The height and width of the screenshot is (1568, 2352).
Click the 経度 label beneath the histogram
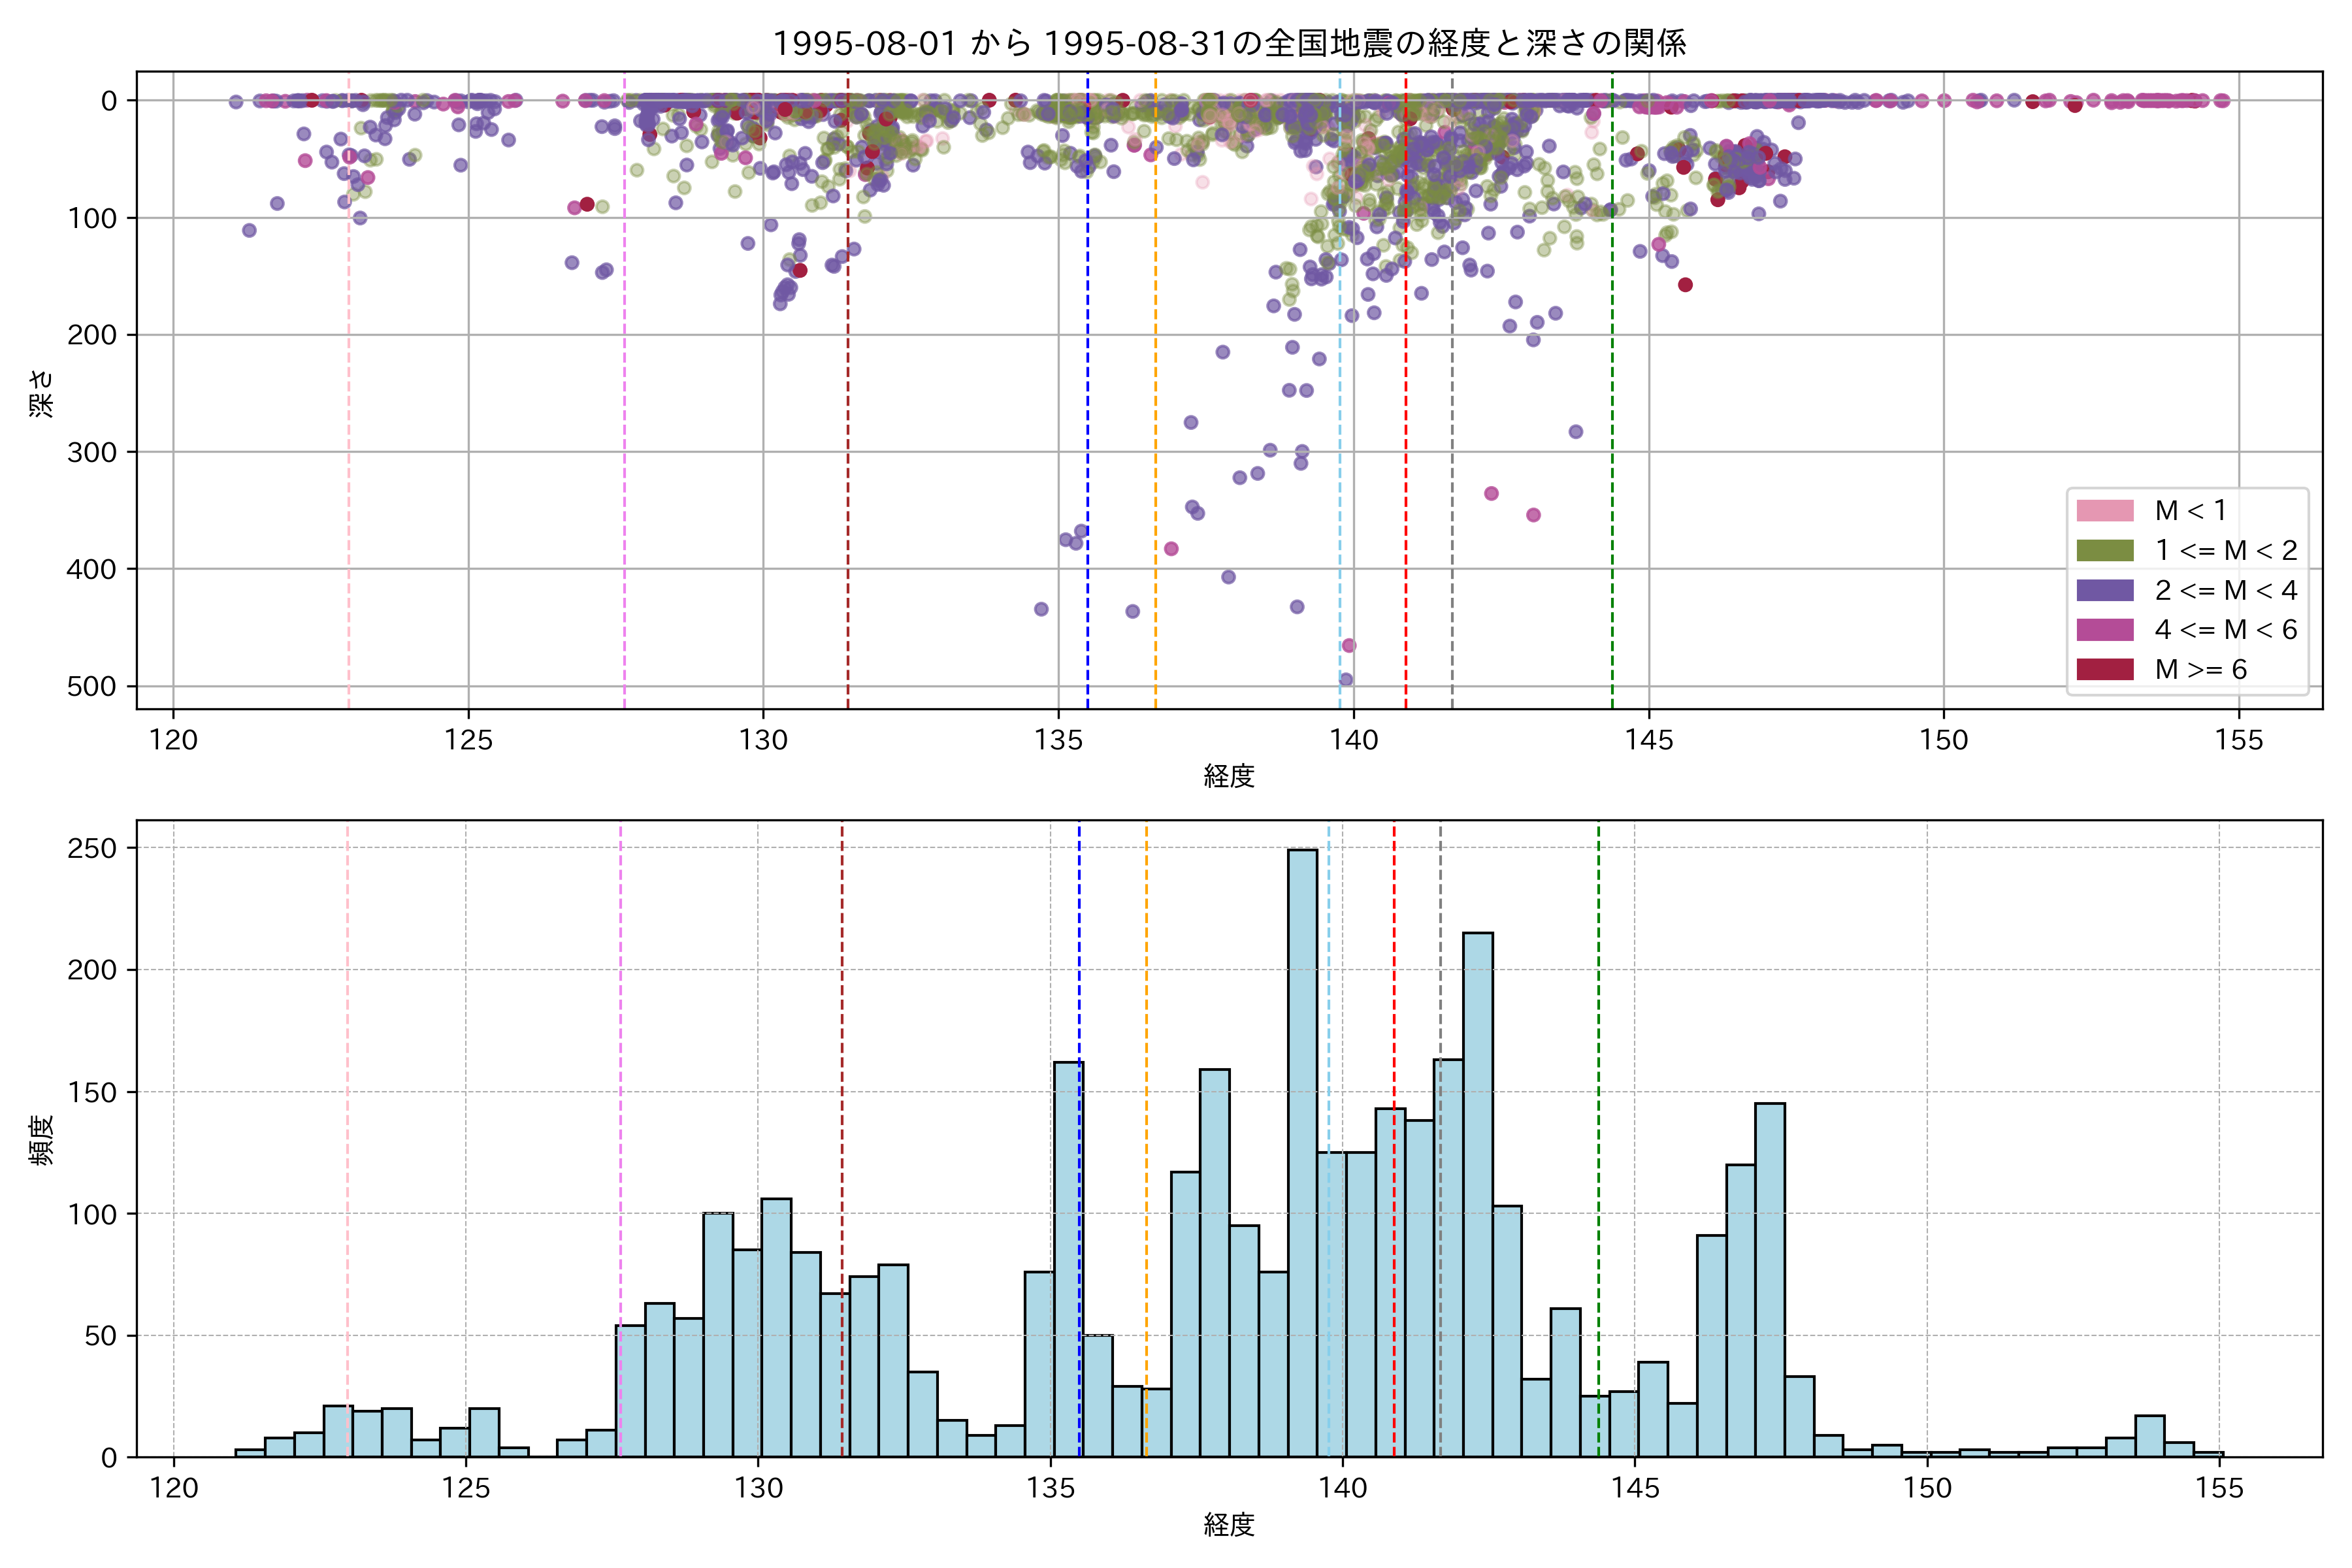1229,1524
